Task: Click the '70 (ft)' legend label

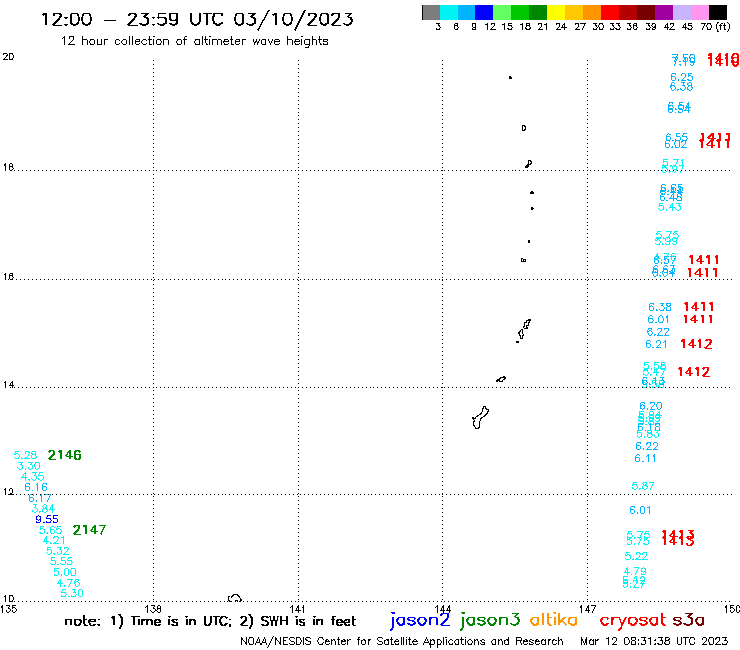Action: (715, 26)
